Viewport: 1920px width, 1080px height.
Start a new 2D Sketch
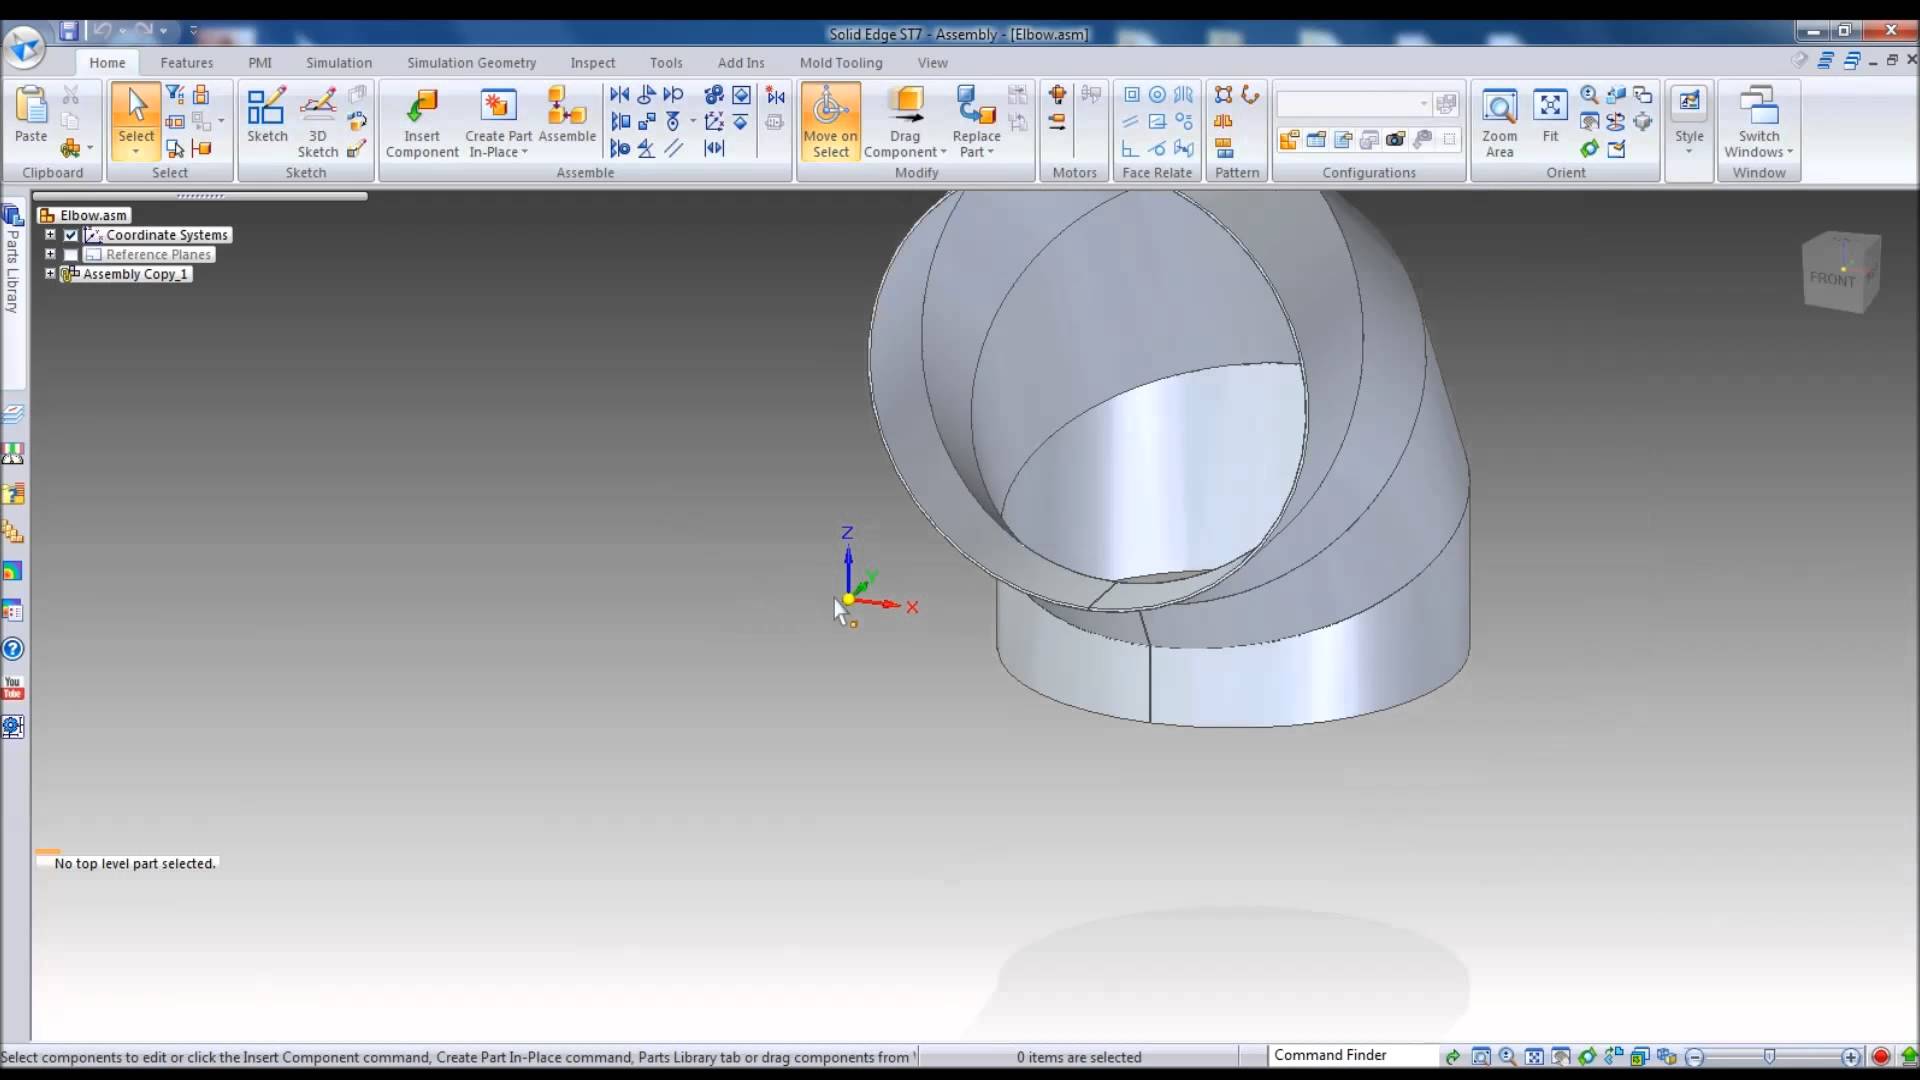point(267,115)
